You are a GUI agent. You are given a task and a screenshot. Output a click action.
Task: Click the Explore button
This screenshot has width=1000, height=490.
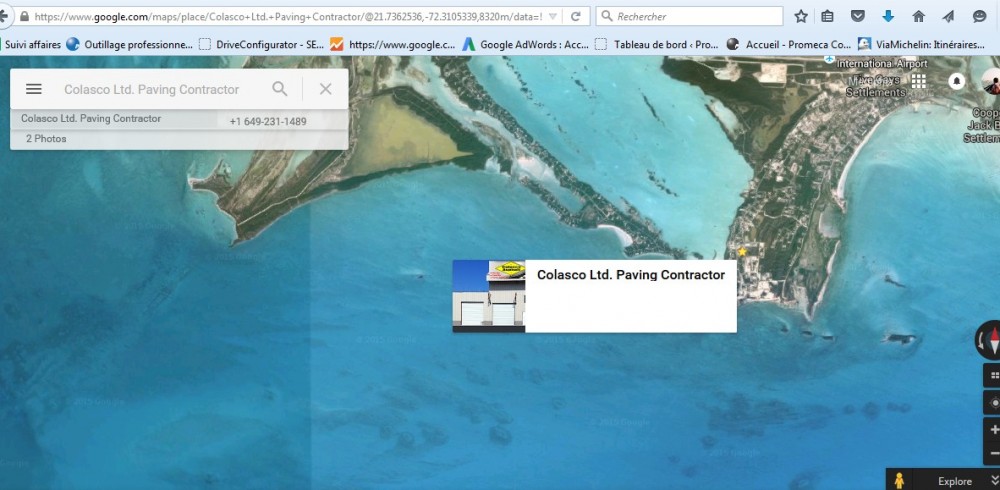(x=955, y=481)
